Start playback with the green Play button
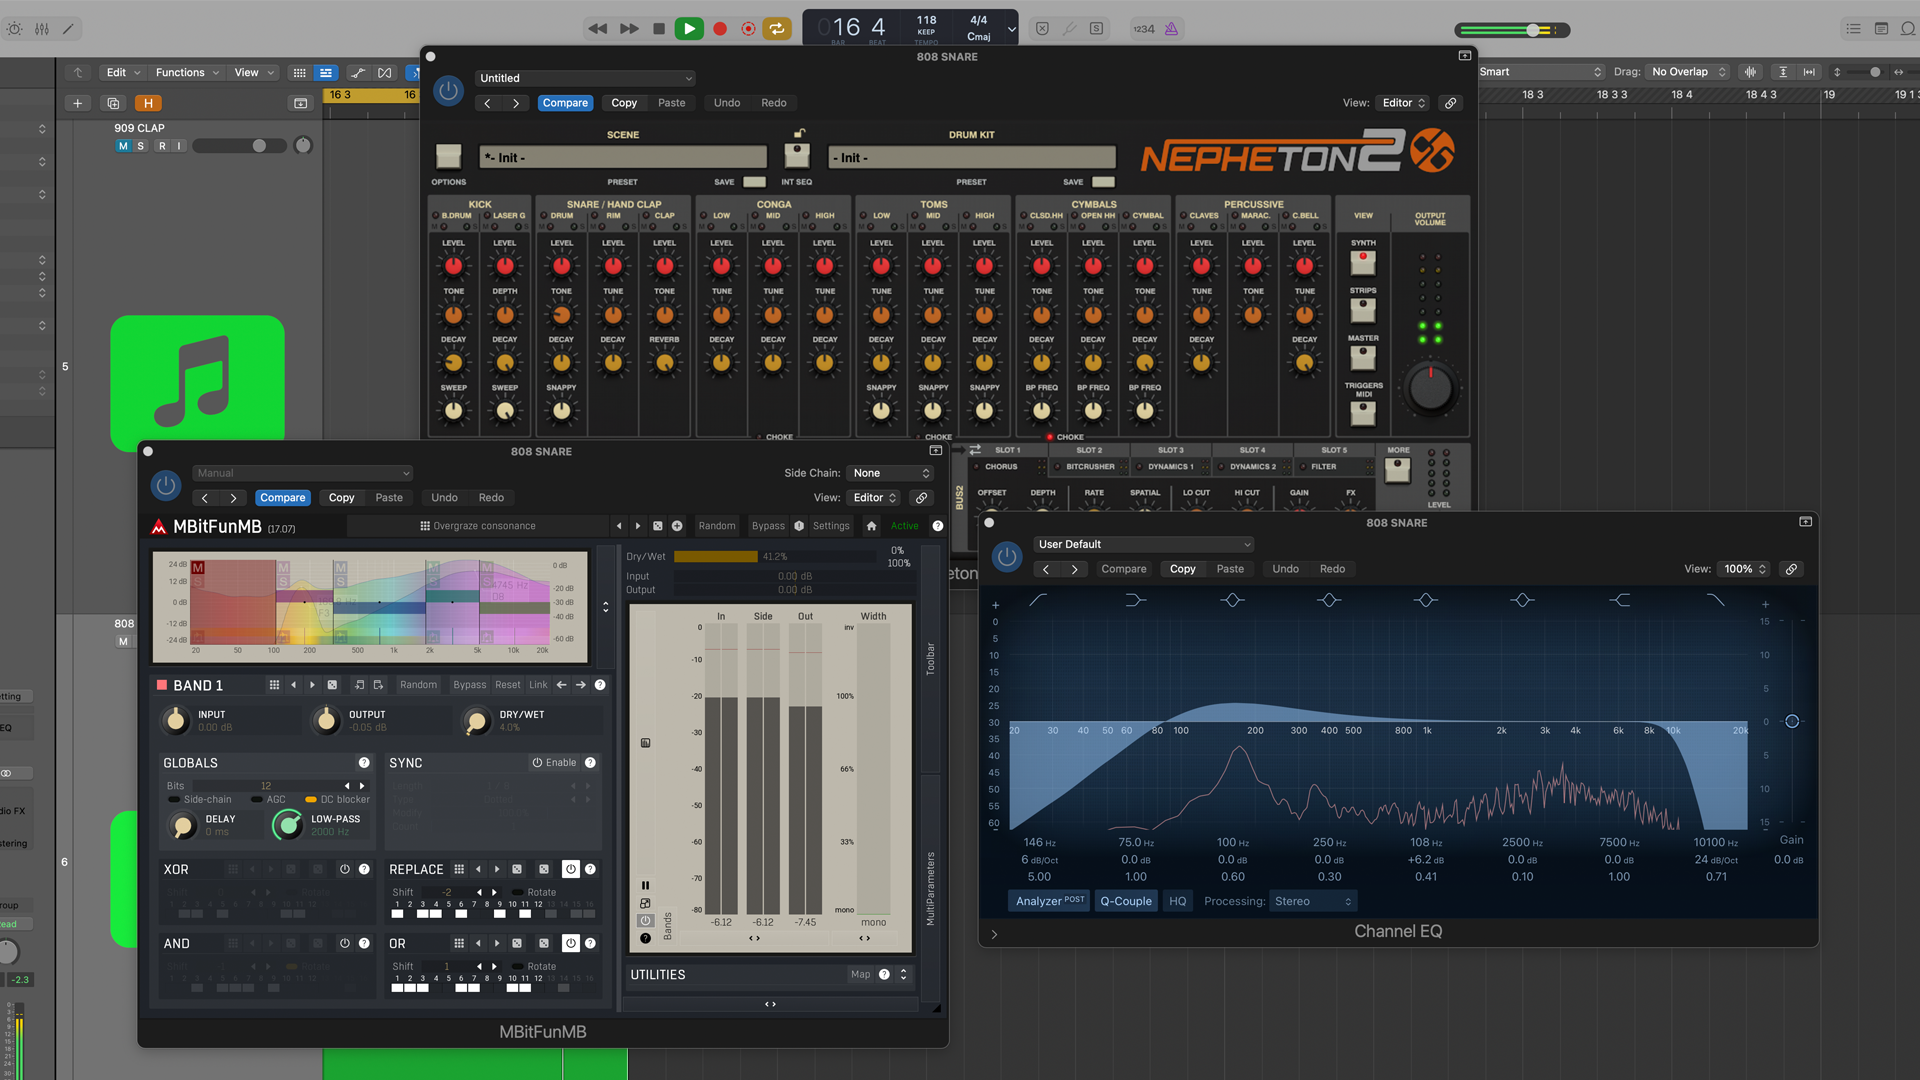 [689, 29]
